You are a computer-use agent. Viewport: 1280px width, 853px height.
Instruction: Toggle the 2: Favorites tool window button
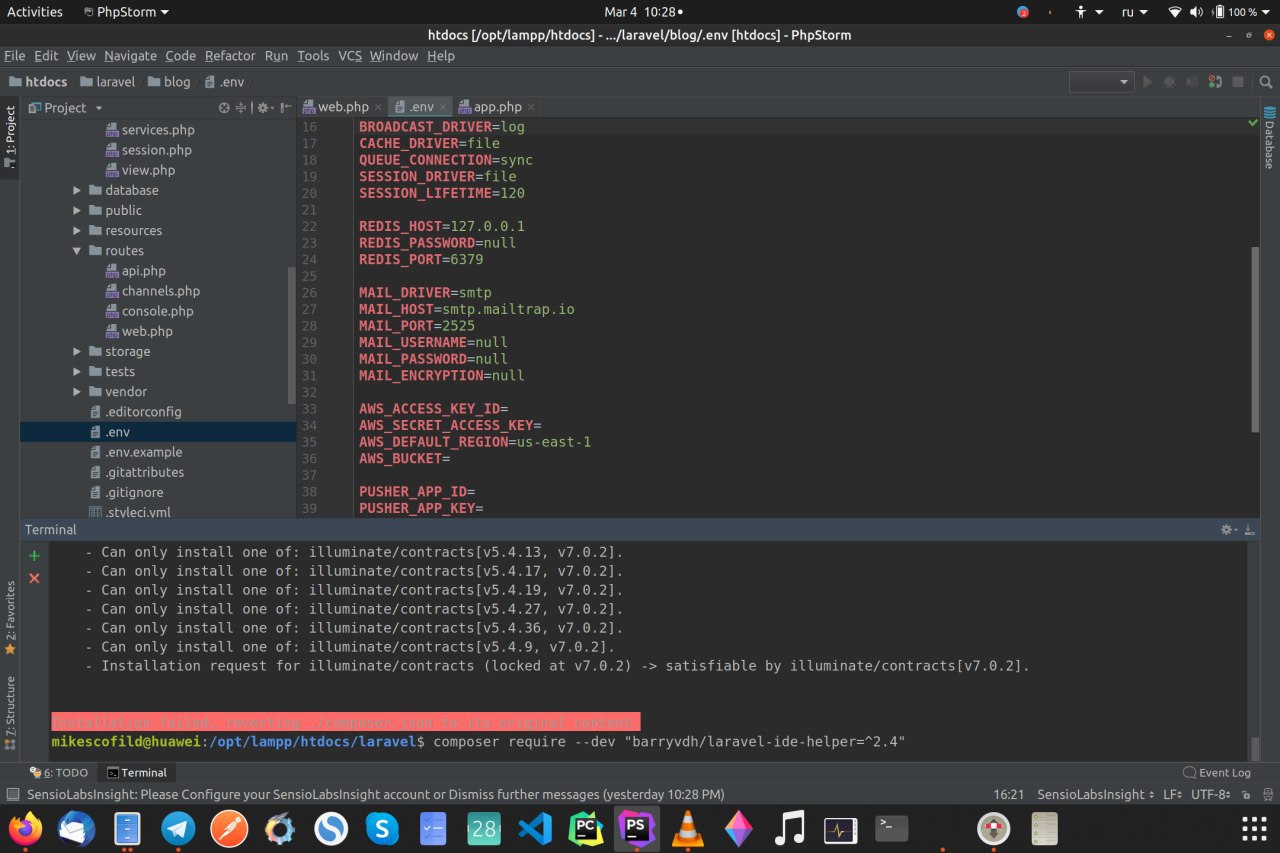(x=10, y=618)
